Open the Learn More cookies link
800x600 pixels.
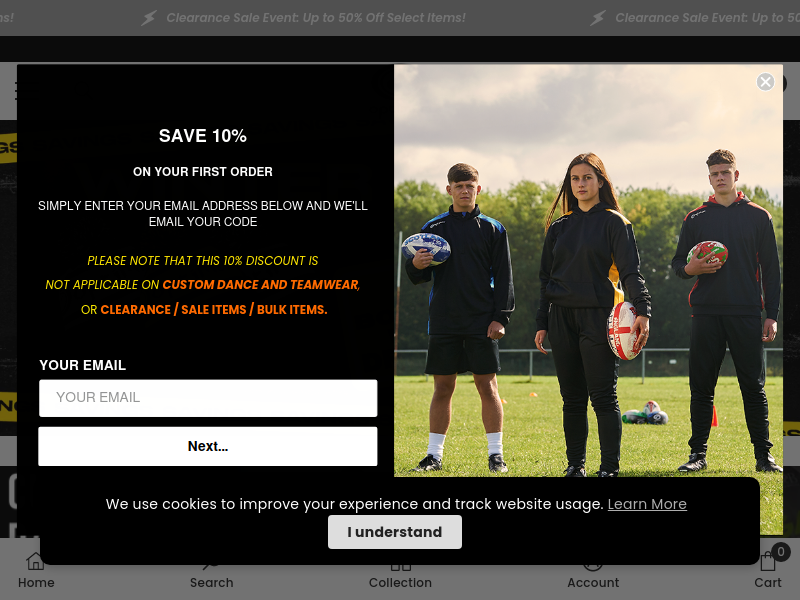tap(647, 504)
